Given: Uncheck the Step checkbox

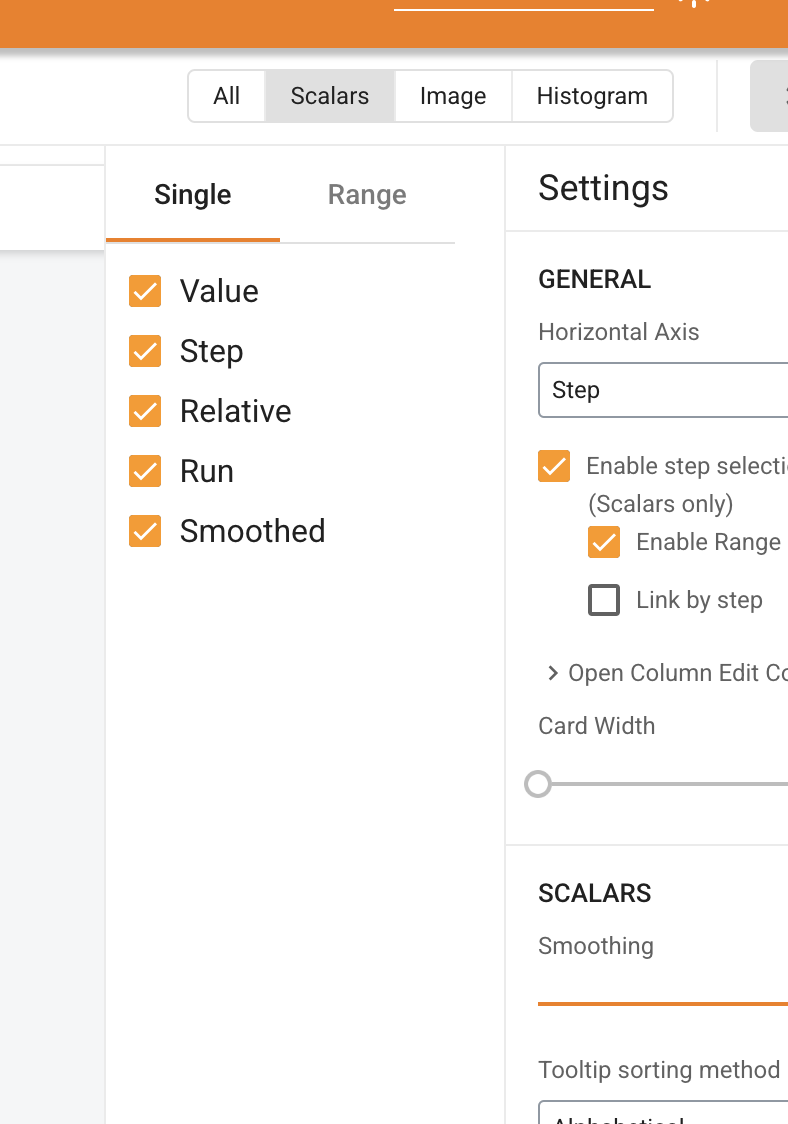Looking at the screenshot, I should pos(145,351).
